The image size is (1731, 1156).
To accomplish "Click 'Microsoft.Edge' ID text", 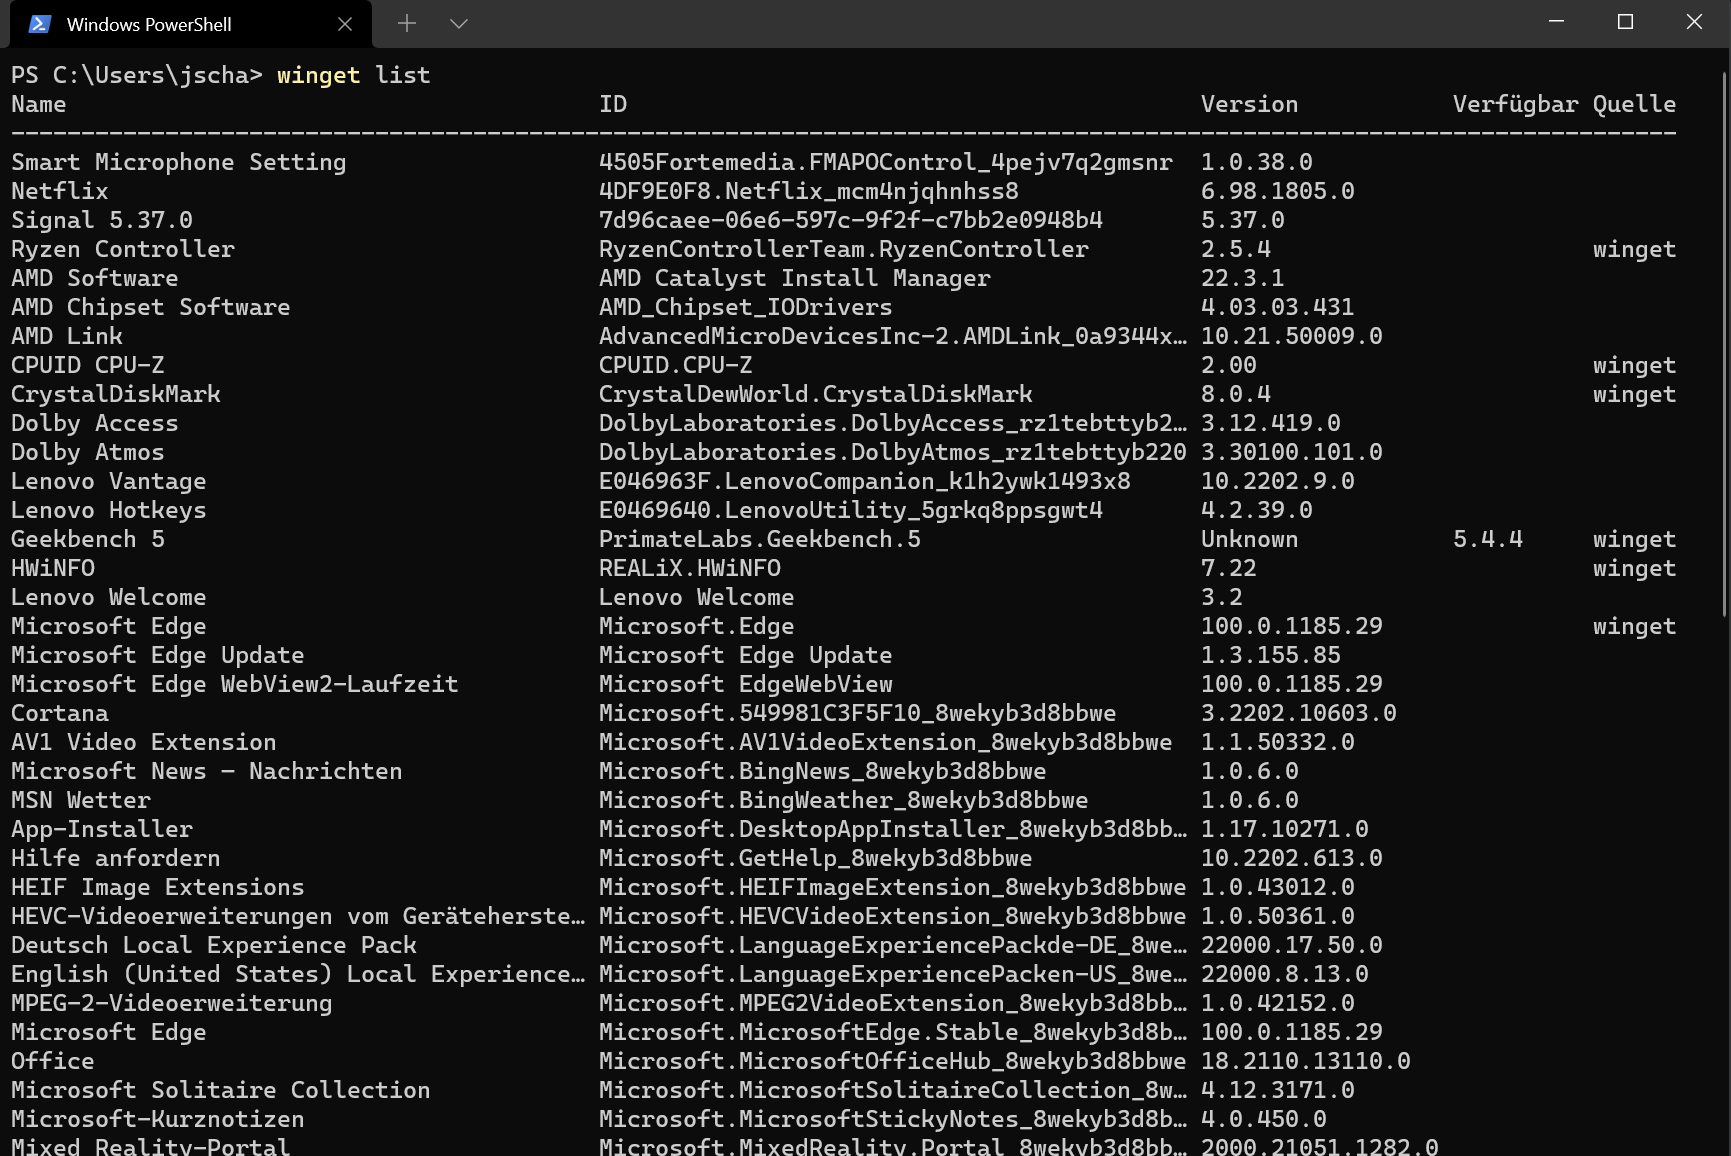I will [697, 626].
